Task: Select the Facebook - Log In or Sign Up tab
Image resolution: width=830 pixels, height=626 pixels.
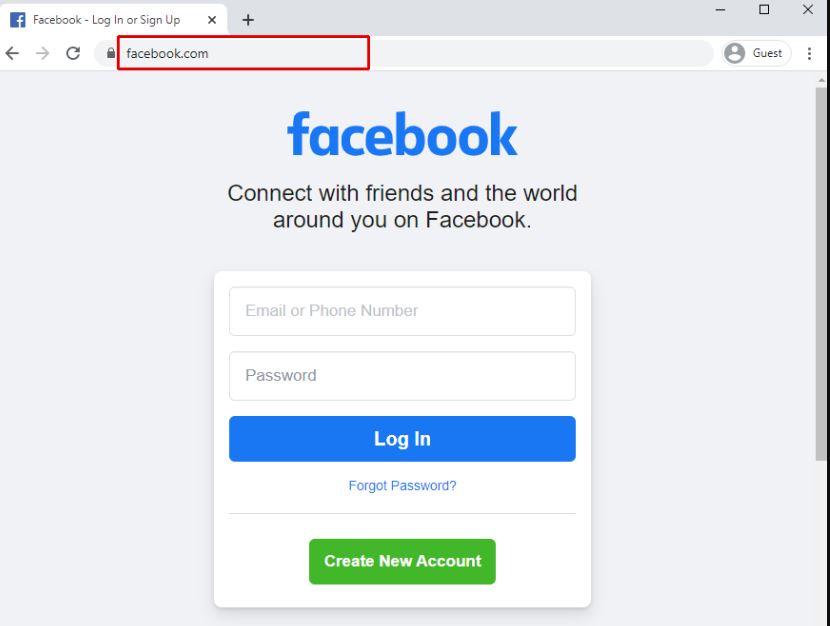Action: point(106,20)
